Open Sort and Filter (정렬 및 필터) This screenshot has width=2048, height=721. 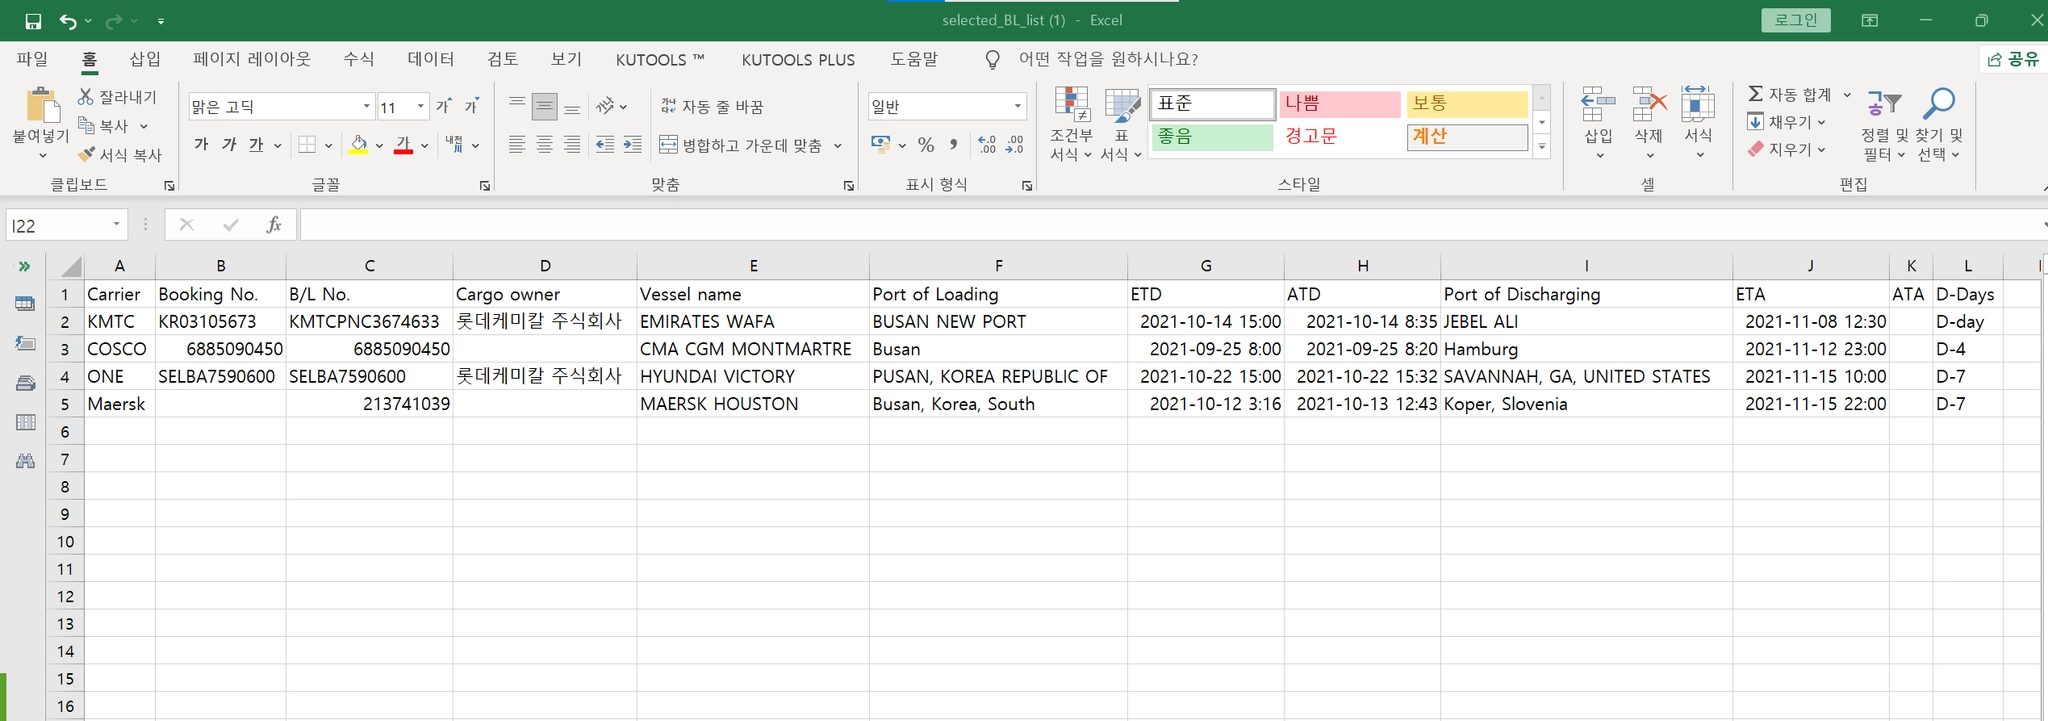click(x=1885, y=124)
